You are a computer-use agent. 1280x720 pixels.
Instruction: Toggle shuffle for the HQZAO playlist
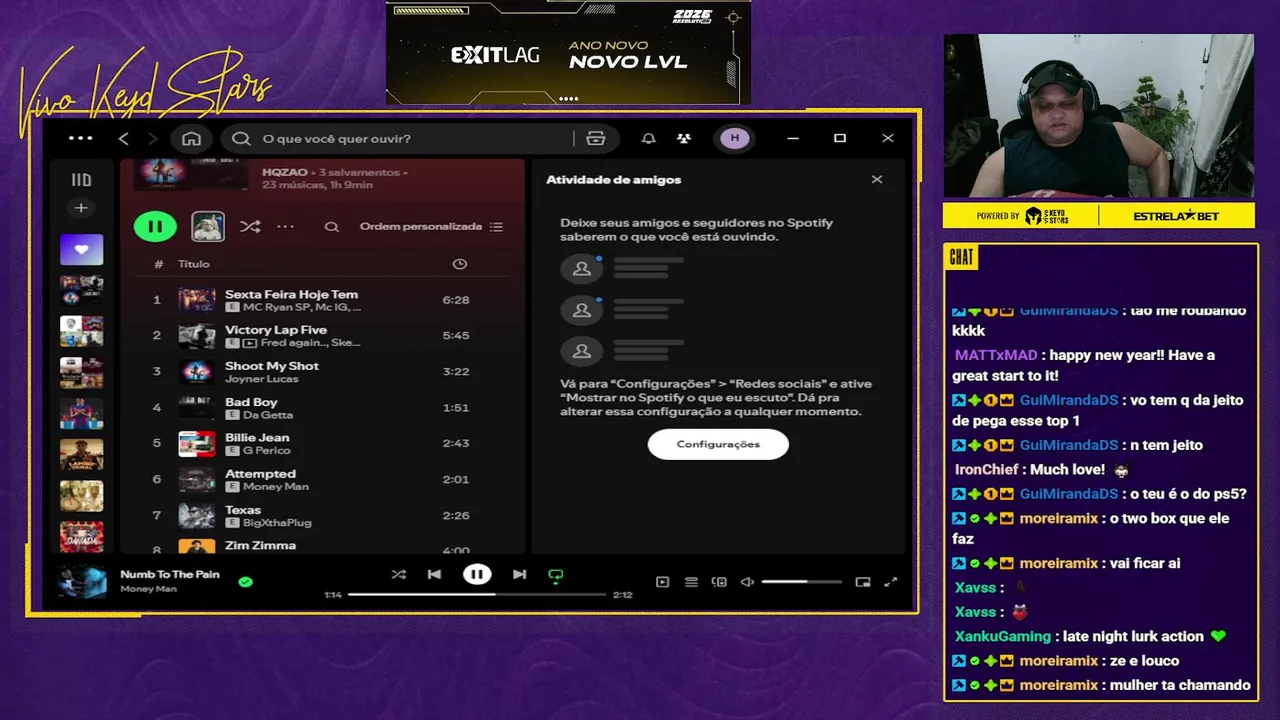[250, 227]
